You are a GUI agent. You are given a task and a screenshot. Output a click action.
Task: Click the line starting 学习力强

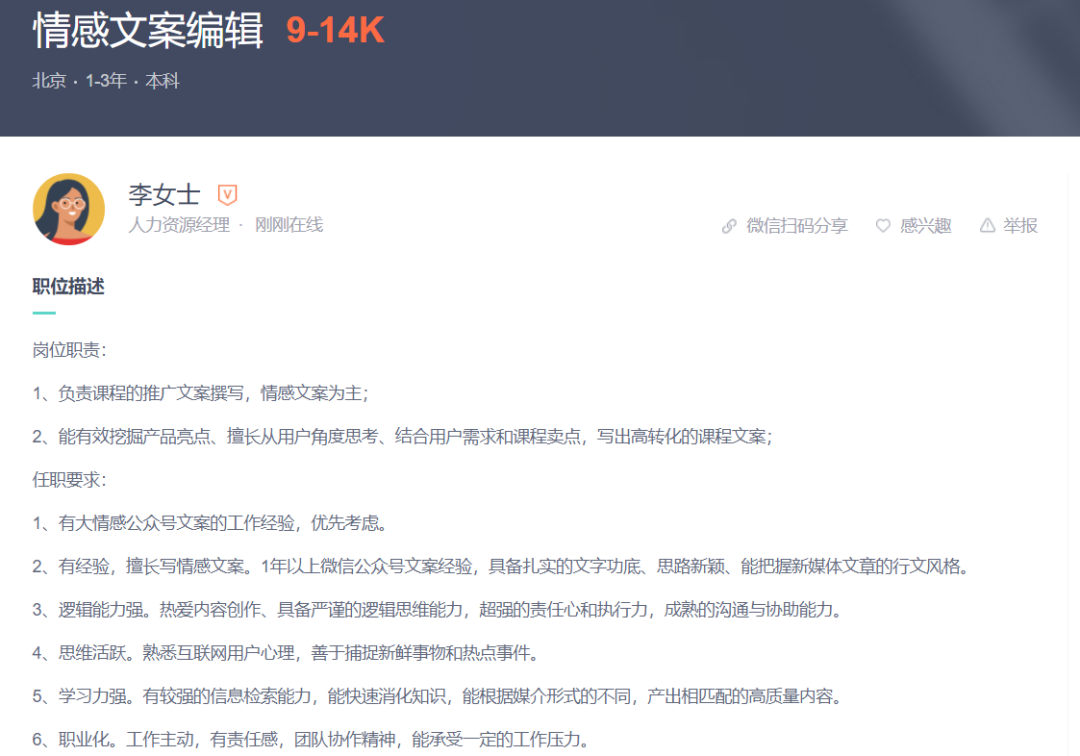[438, 696]
